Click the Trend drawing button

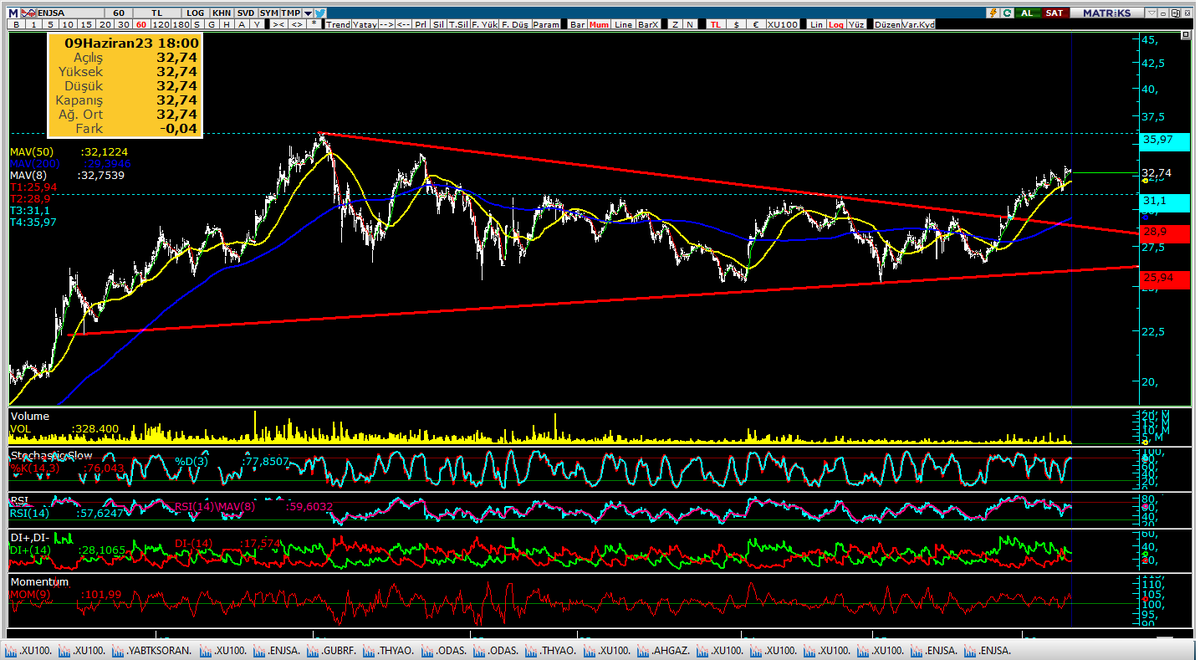click(338, 24)
